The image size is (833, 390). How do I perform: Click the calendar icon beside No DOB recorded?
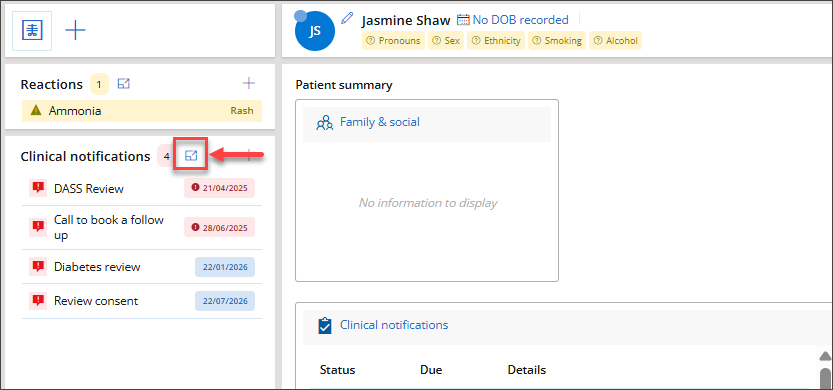pos(464,20)
